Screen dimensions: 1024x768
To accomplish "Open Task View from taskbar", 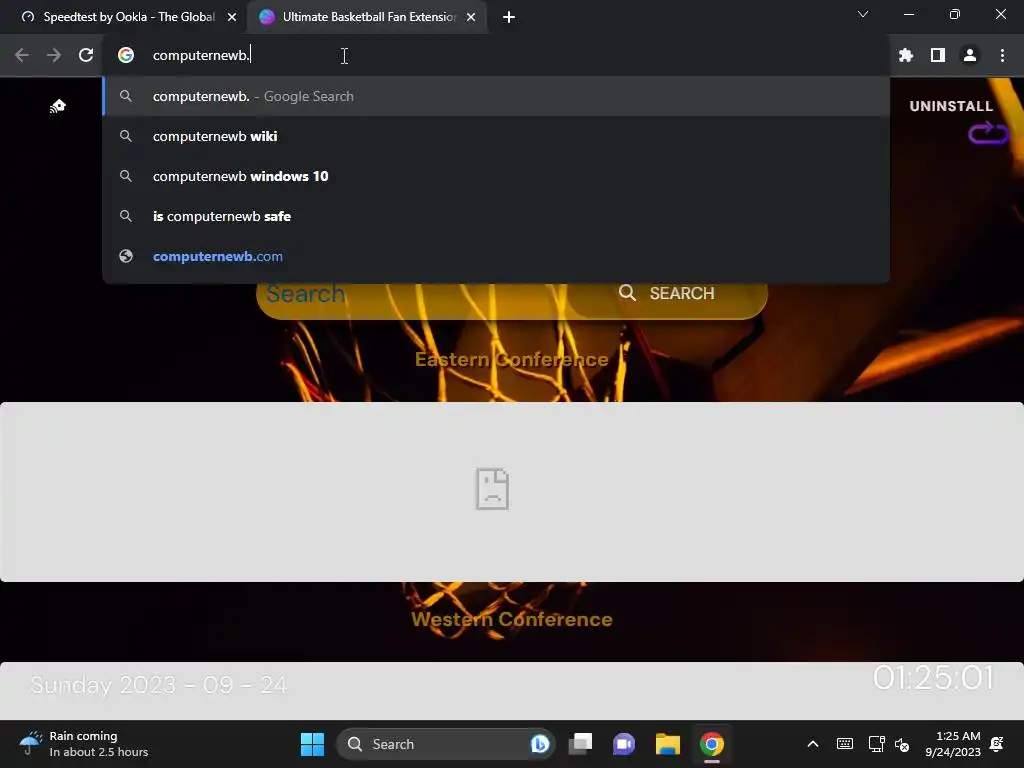I will pos(580,744).
